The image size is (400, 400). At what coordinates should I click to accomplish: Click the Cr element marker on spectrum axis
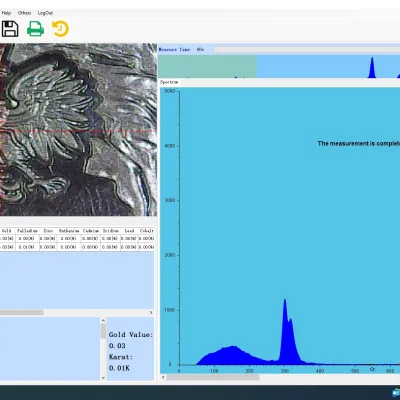372,369
